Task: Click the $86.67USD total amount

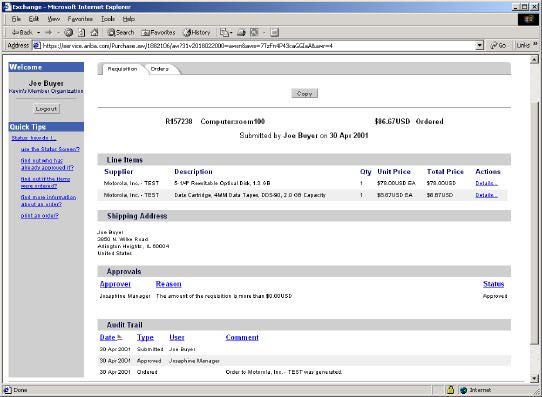Action: click(x=392, y=122)
